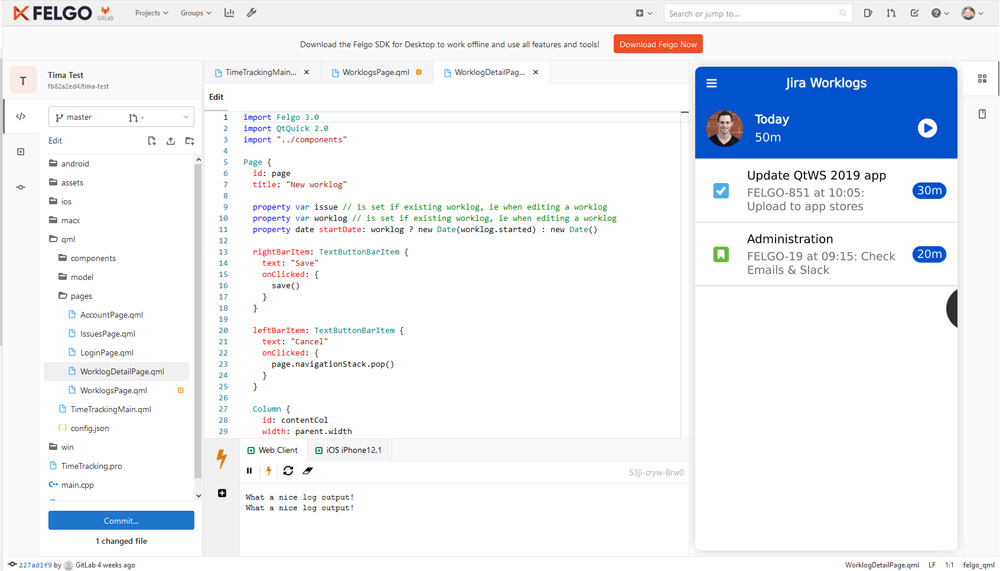Image resolution: width=1000 pixels, height=571 pixels.
Task: Click the grid icon in right sidebar
Action: 982,78
